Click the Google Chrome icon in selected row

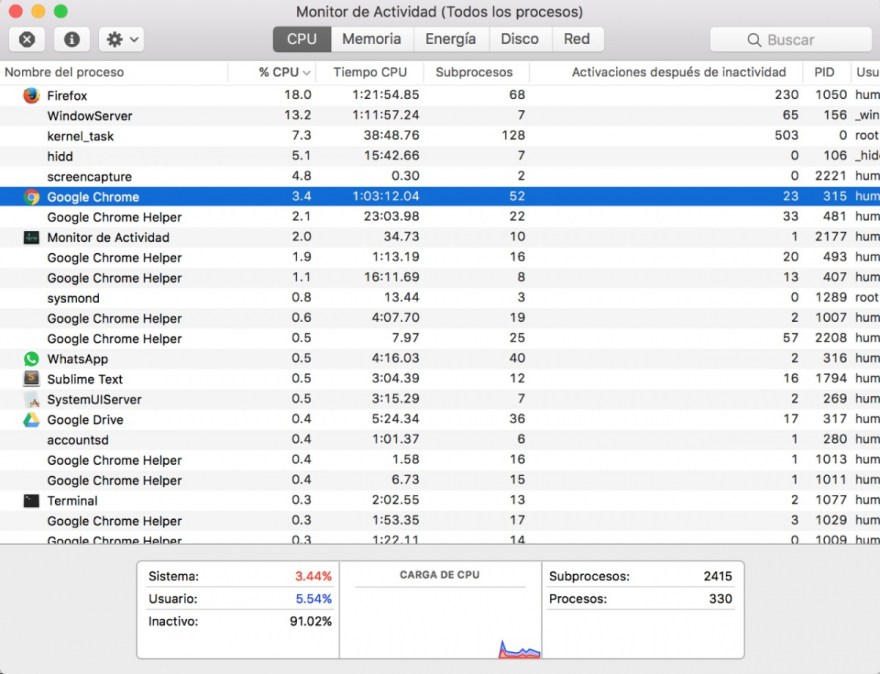point(31,197)
